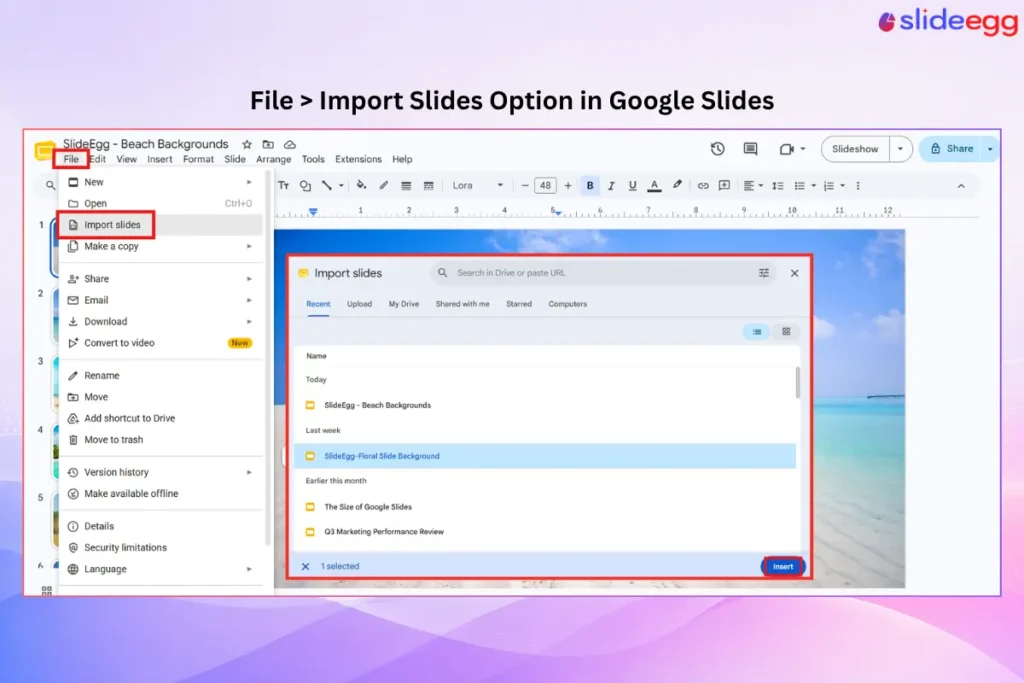Open the Arrange menu
This screenshot has height=683, width=1024.
(273, 159)
